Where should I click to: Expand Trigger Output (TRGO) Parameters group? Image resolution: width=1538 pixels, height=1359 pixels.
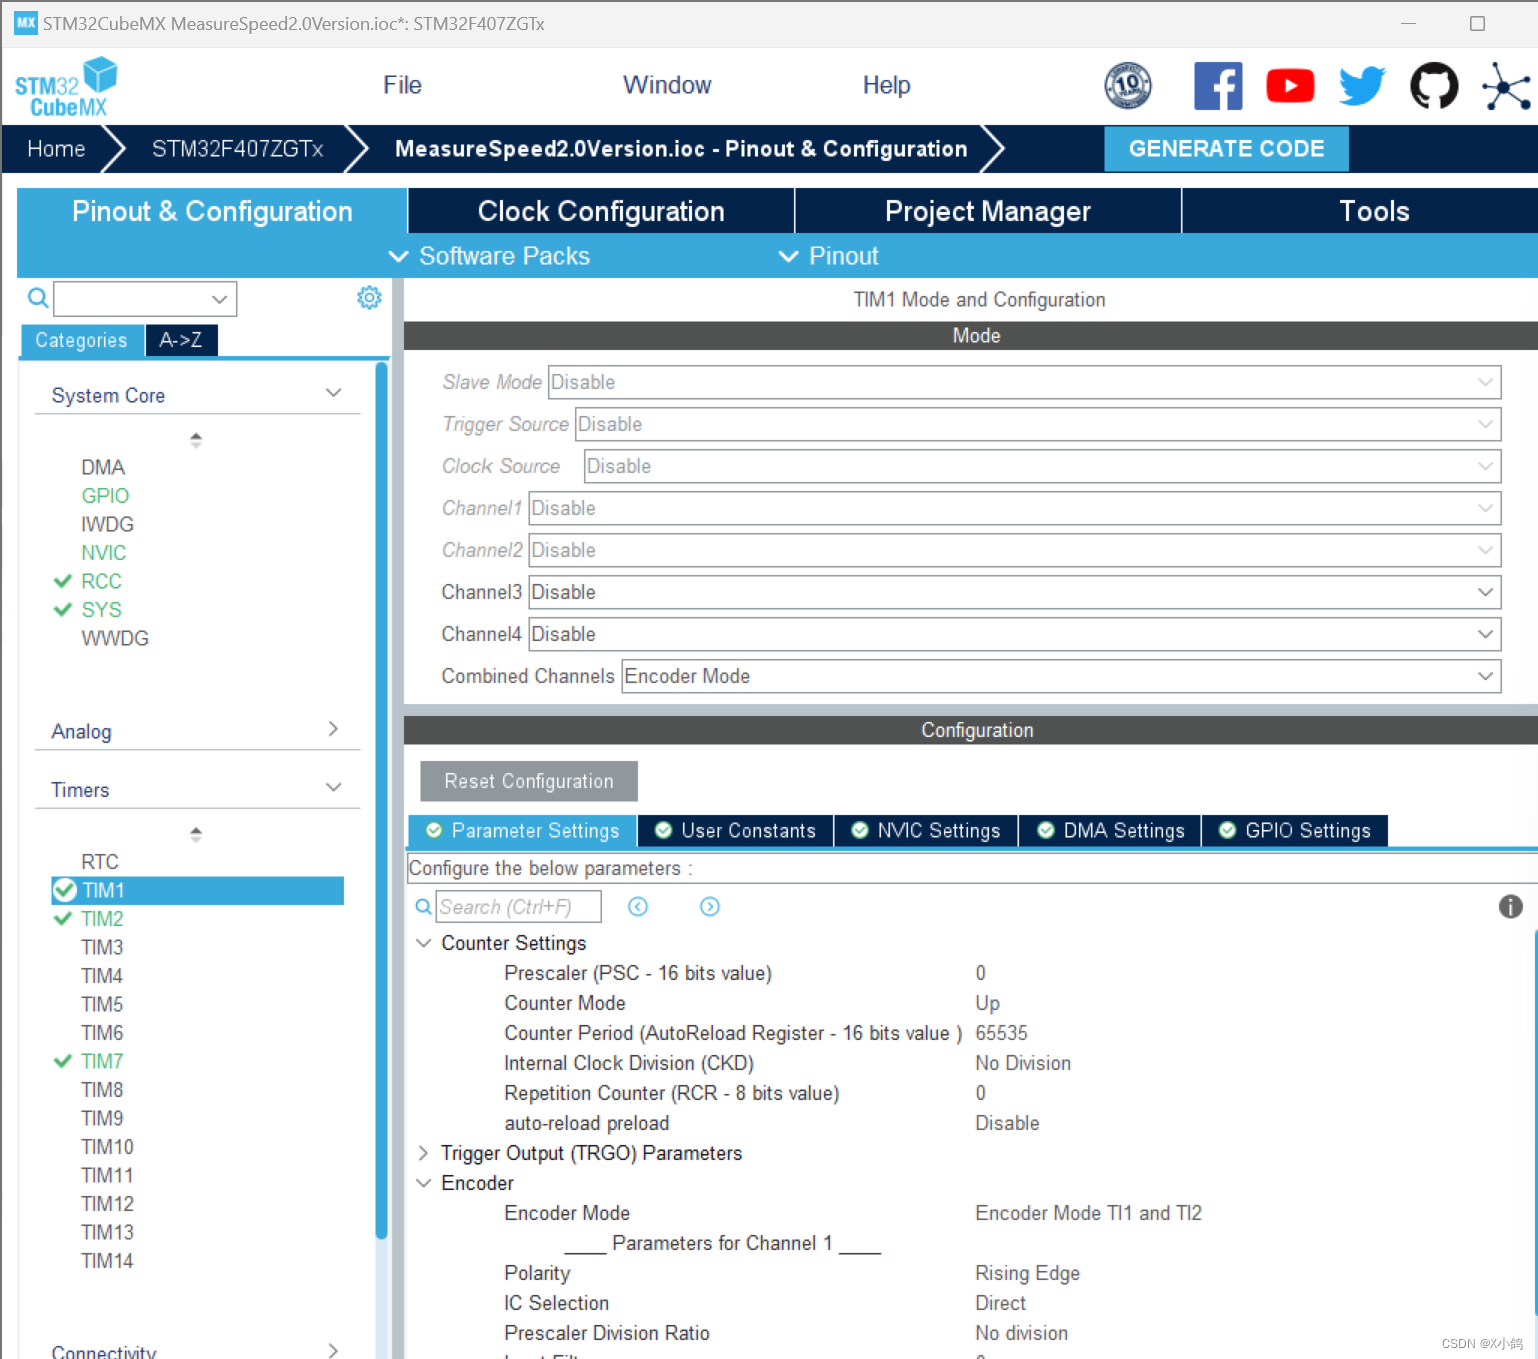(x=424, y=1153)
